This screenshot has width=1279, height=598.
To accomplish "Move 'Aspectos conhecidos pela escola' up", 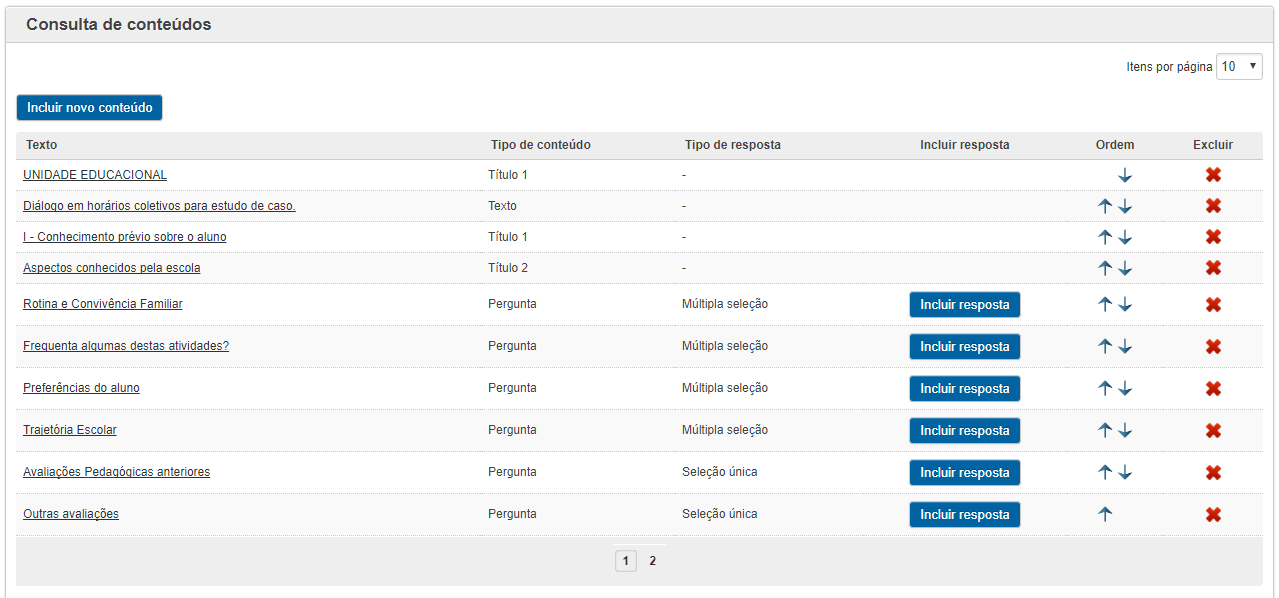I will click(1105, 268).
